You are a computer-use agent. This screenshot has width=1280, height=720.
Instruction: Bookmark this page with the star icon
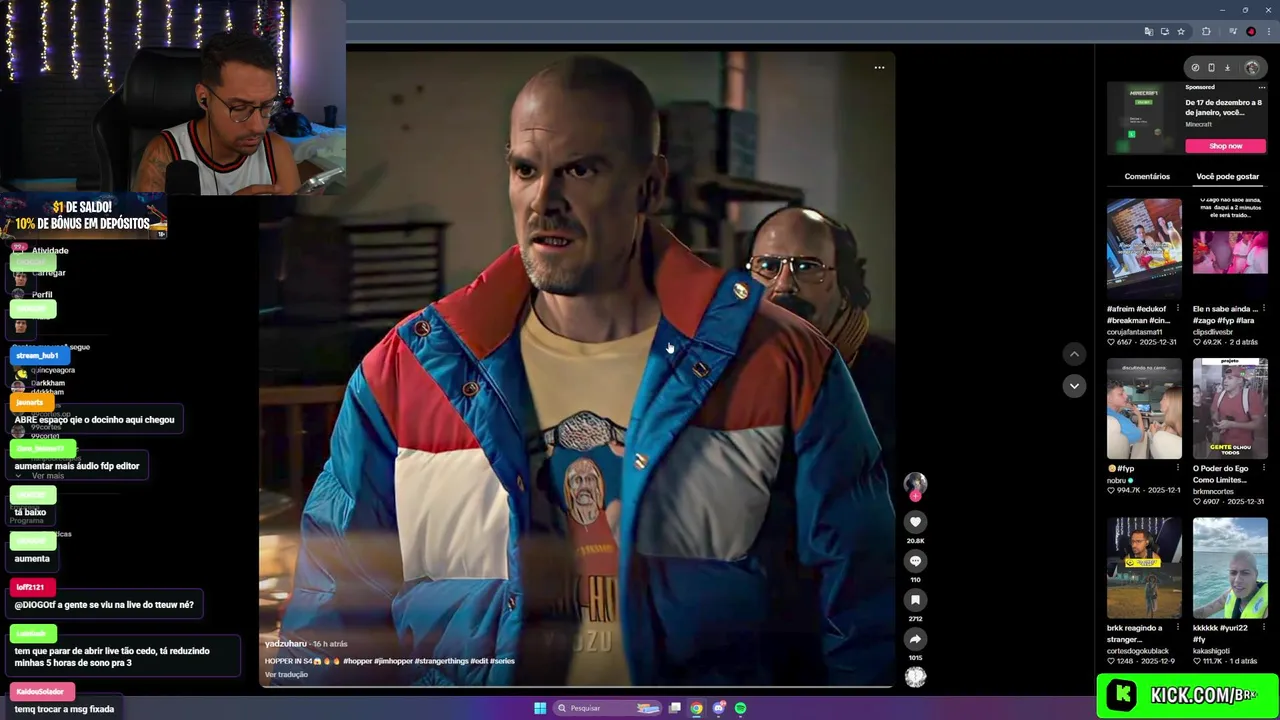pos(1181,32)
